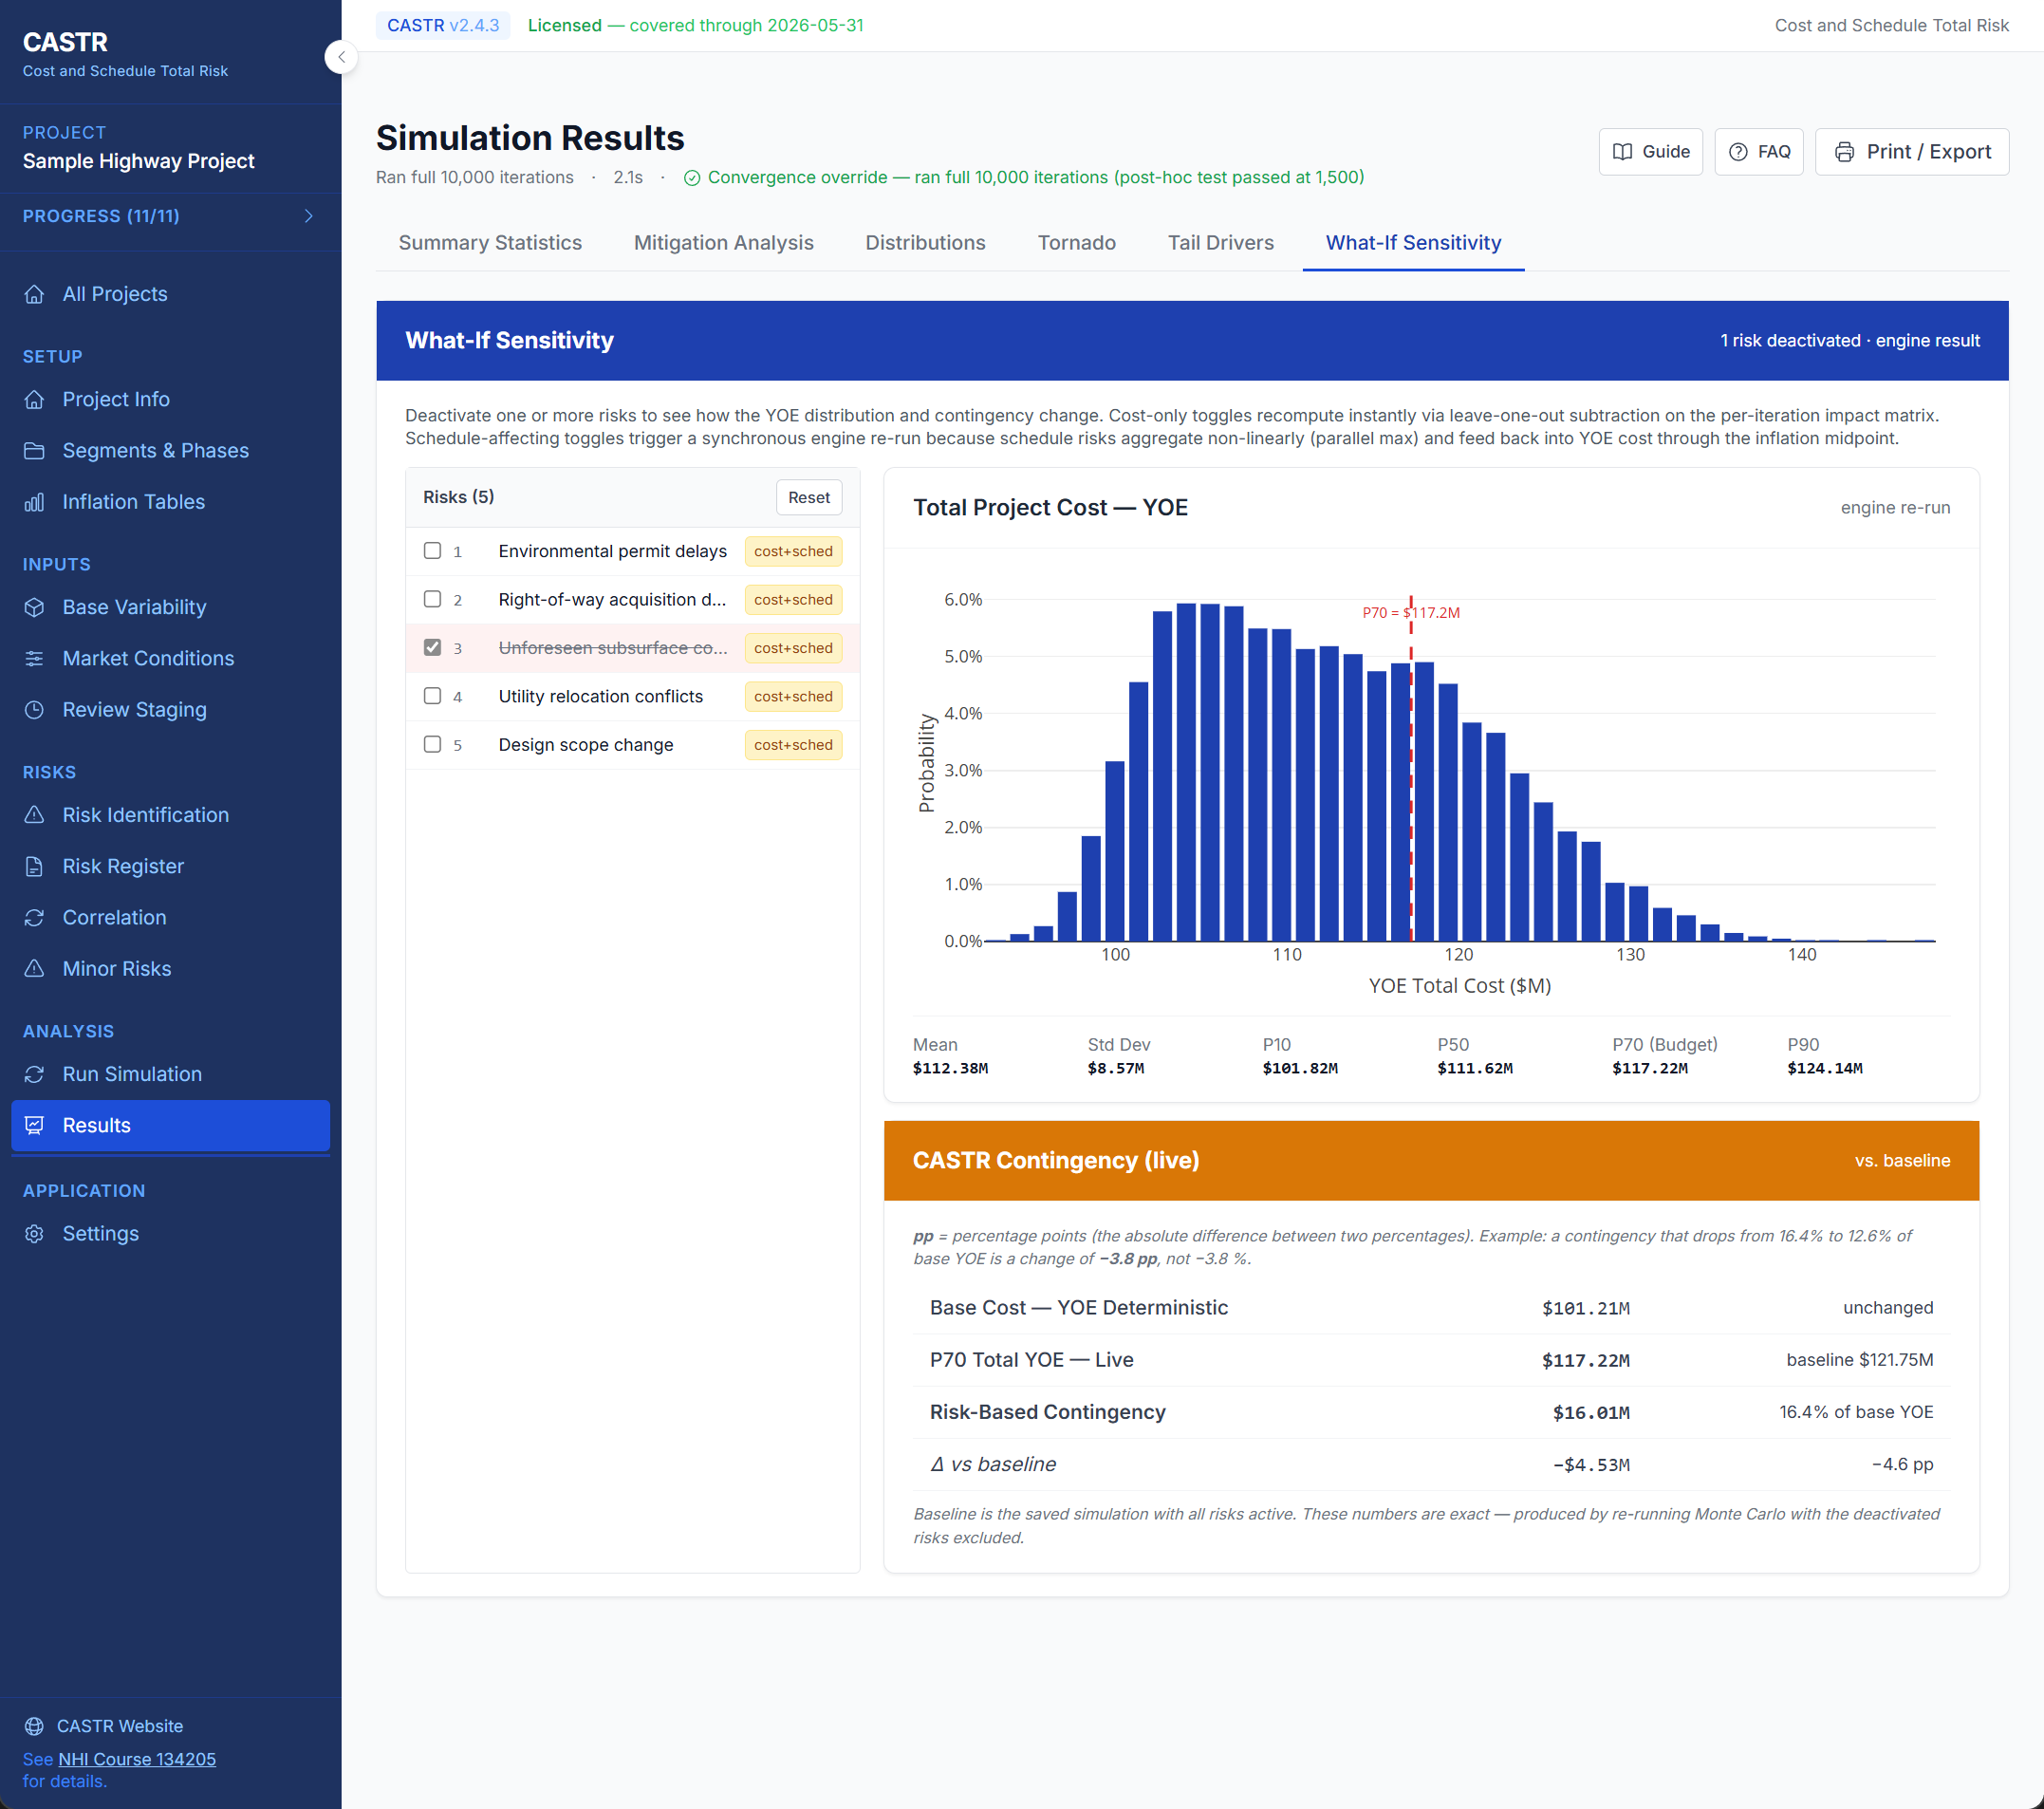The height and width of the screenshot is (1809, 2044).
Task: Collapse the sidebar with arrow button
Action: 341,57
